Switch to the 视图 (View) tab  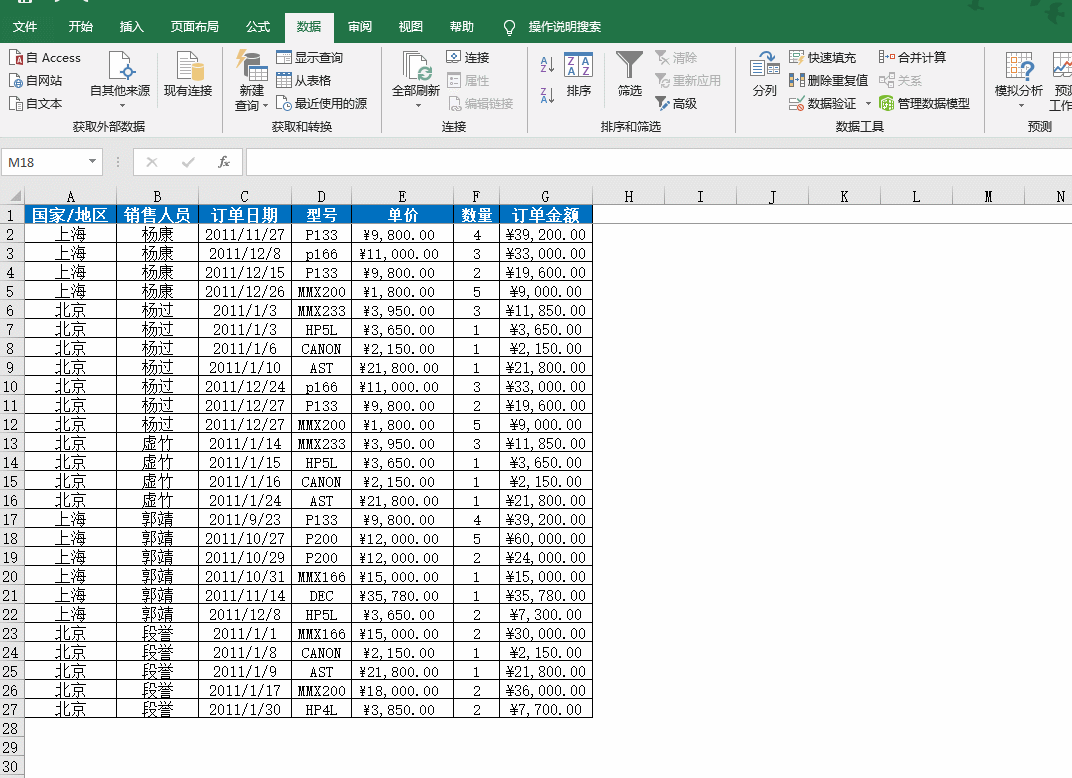coord(410,27)
